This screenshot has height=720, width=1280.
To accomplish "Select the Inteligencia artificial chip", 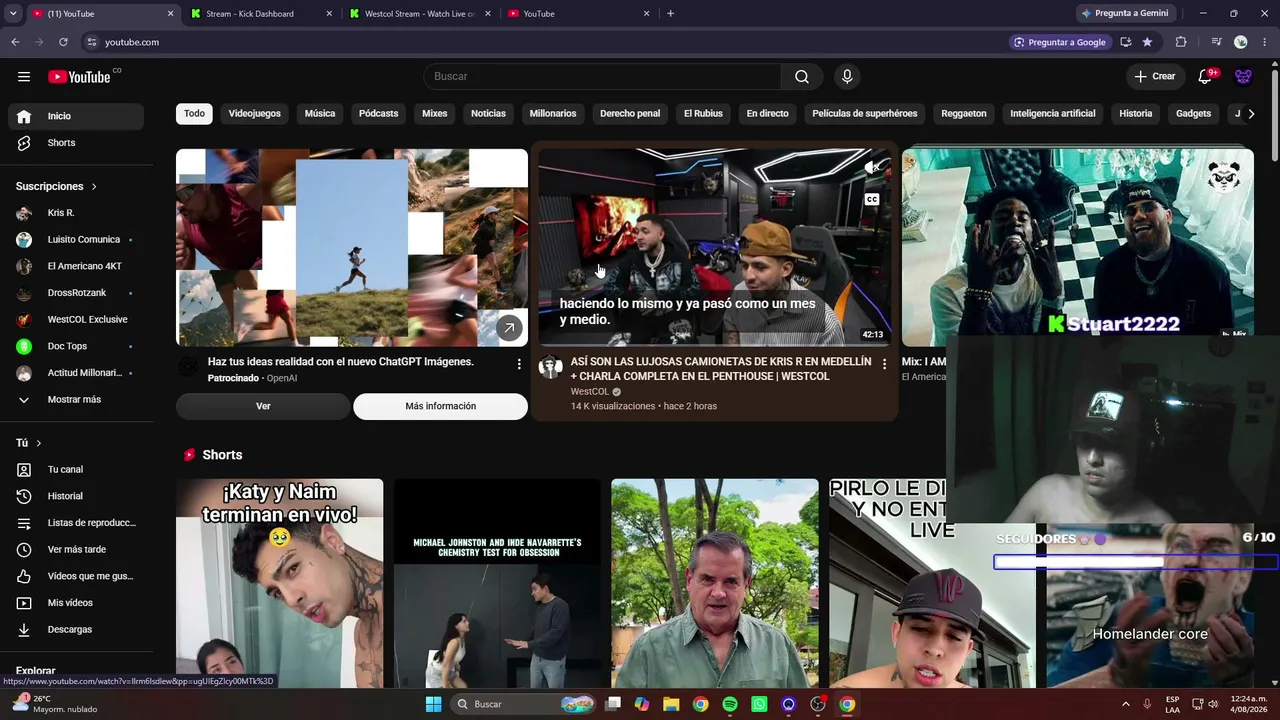I will (x=1053, y=114).
